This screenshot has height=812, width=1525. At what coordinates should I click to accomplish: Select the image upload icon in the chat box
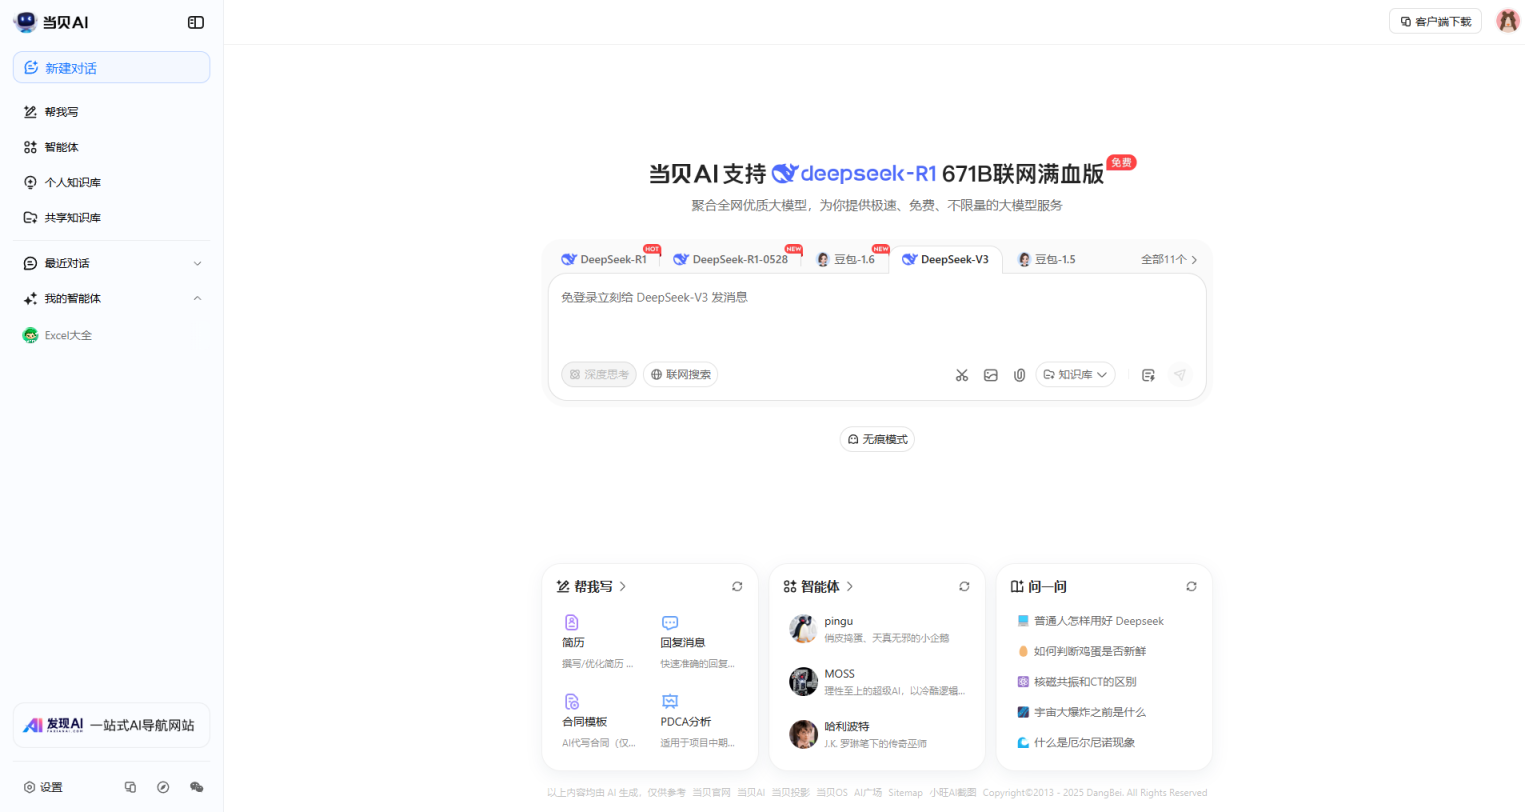pyautogui.click(x=991, y=374)
